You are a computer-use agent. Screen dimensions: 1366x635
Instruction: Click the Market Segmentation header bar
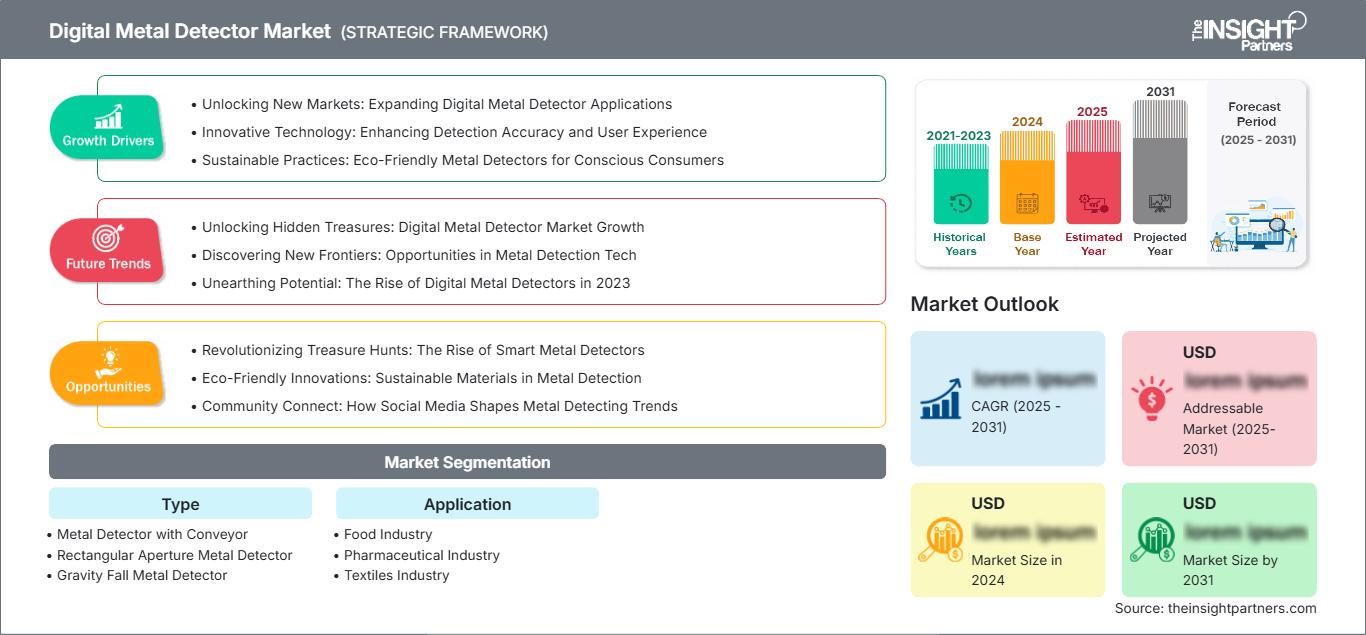coord(467,462)
